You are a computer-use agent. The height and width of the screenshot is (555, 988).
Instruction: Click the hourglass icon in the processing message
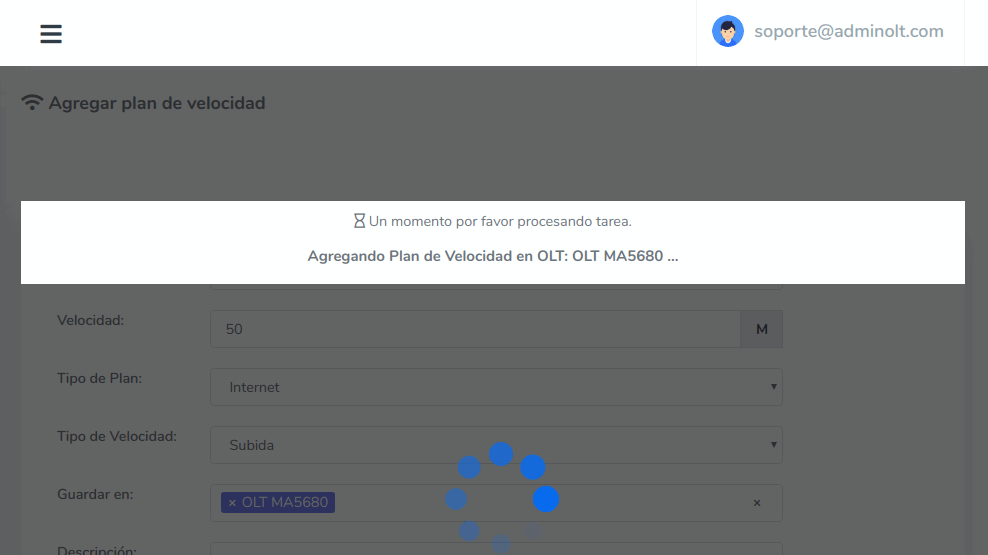(x=359, y=221)
